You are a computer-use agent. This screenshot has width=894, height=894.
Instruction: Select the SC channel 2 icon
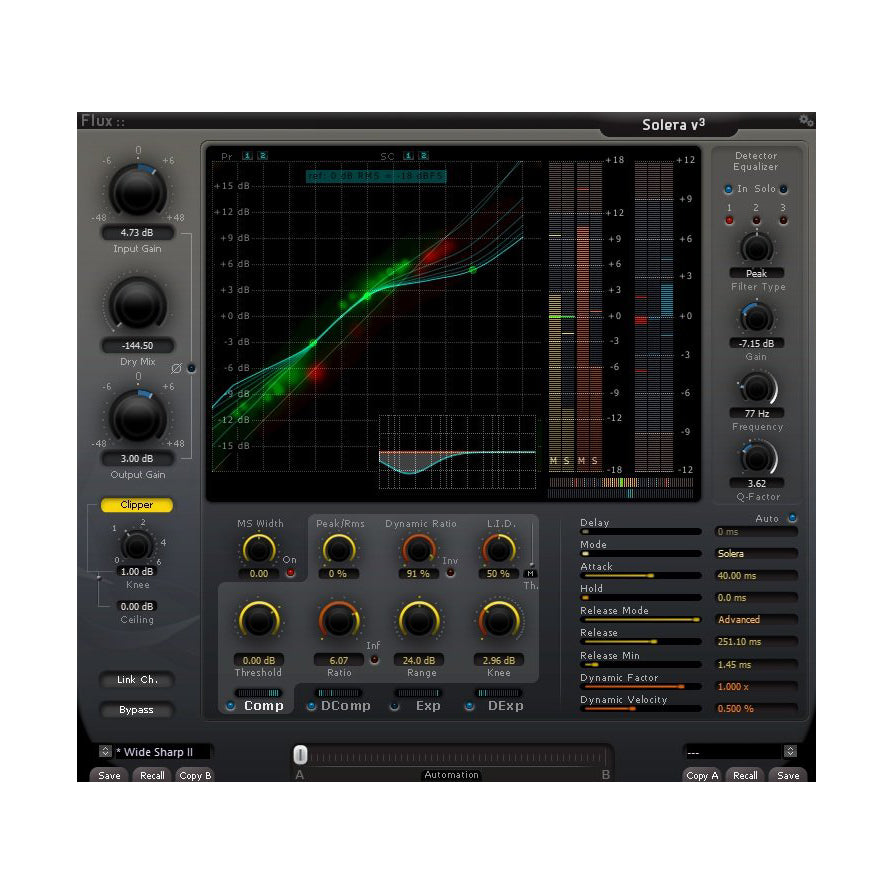tap(424, 156)
